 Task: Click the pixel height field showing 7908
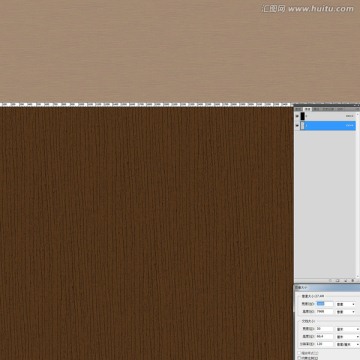point(325,312)
